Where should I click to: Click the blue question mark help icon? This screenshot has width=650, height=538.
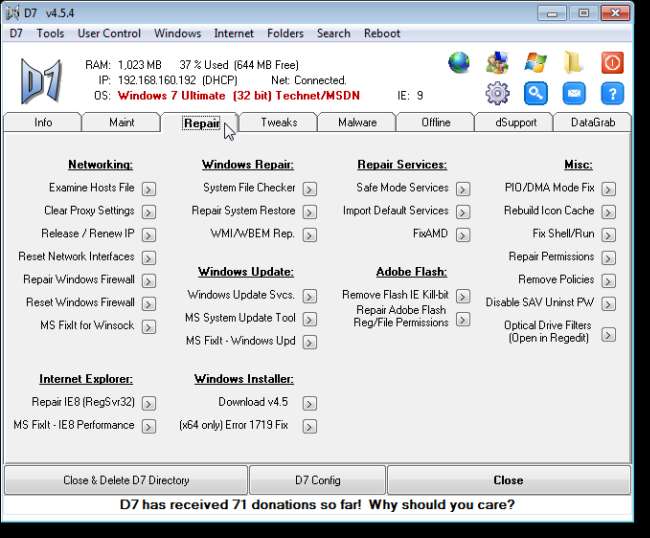tap(612, 94)
